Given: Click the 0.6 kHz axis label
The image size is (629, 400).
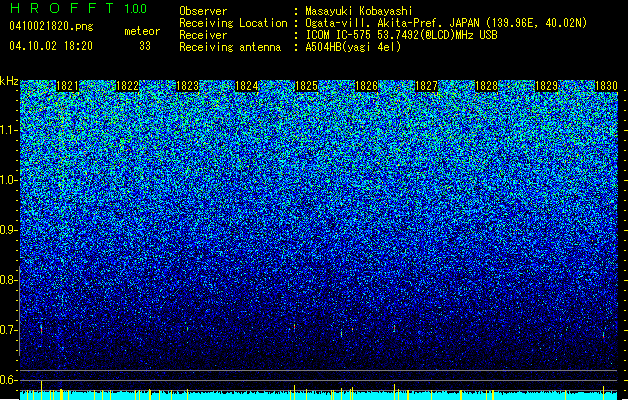Looking at the screenshot, I should (8, 380).
